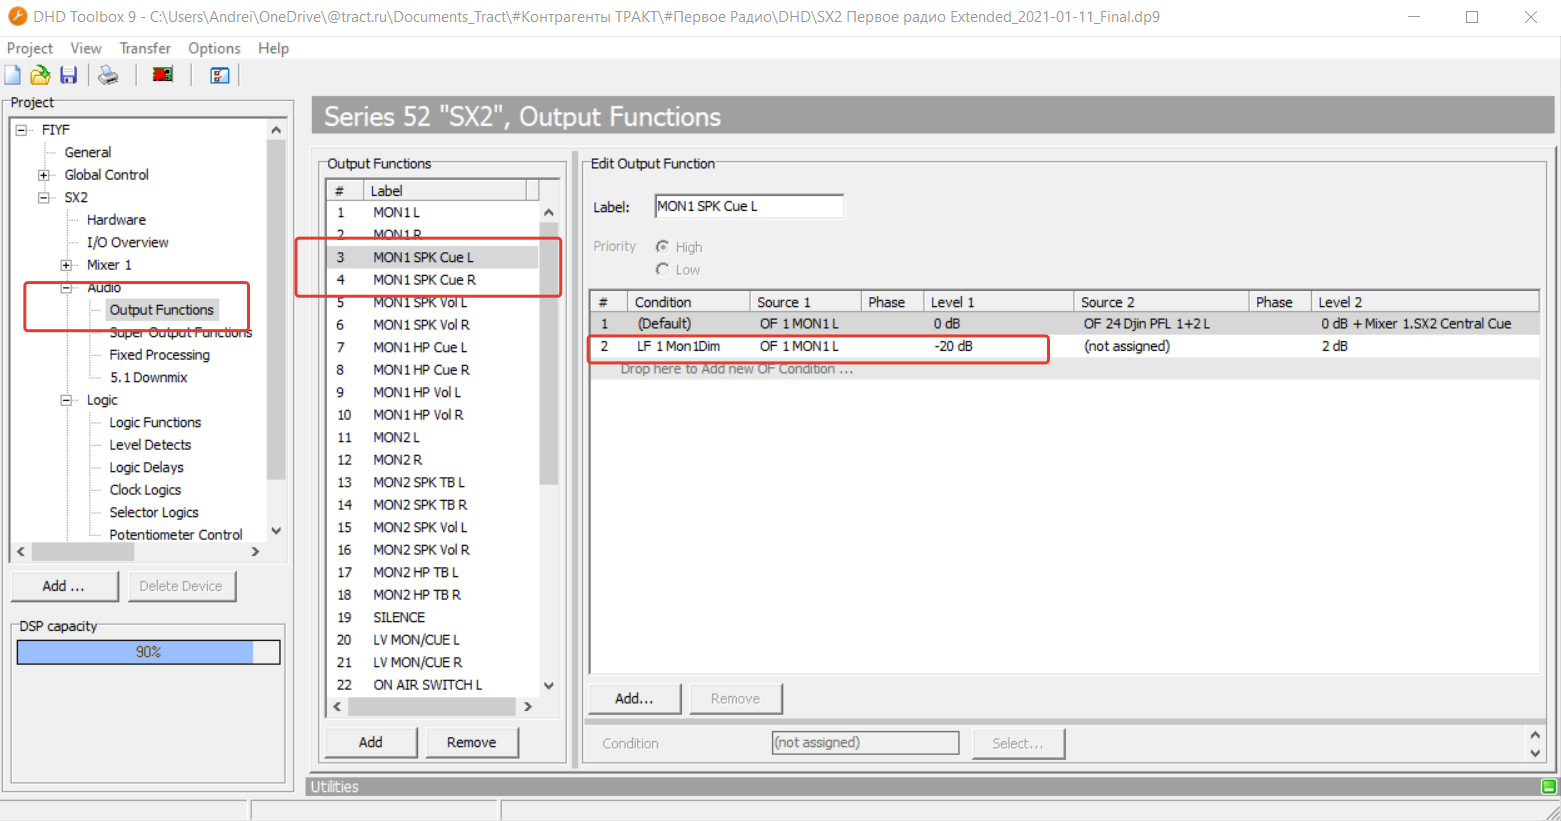Print using the printer toolbar icon

[108, 75]
